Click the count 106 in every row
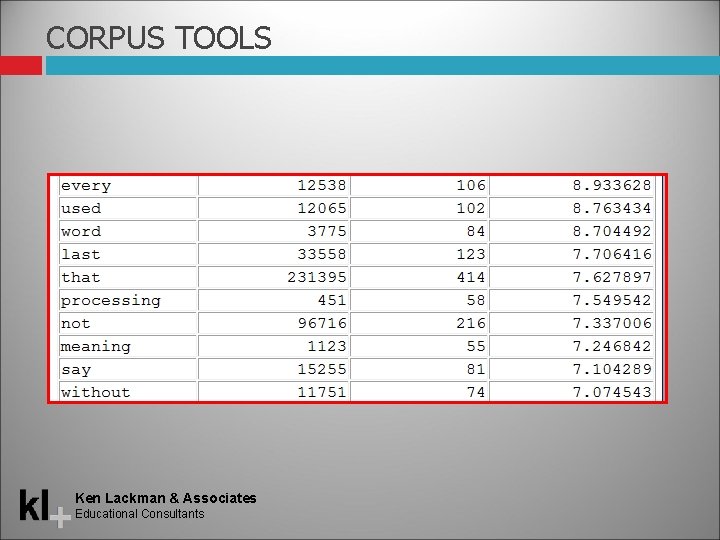Image resolution: width=720 pixels, height=540 pixels. (471, 185)
